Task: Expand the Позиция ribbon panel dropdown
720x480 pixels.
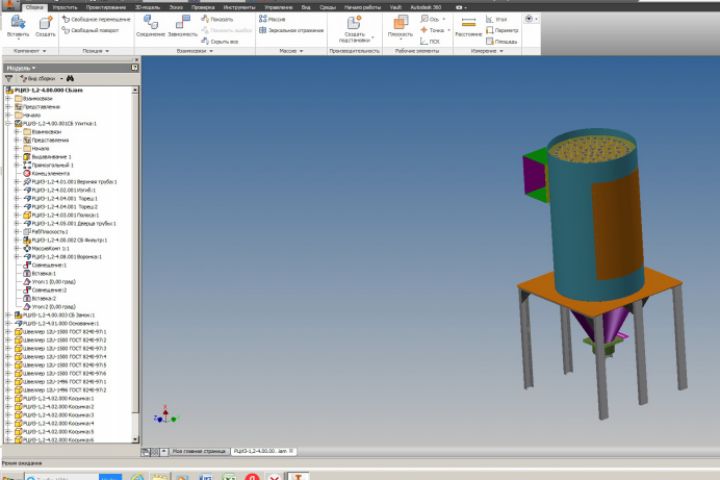Action: [107, 51]
